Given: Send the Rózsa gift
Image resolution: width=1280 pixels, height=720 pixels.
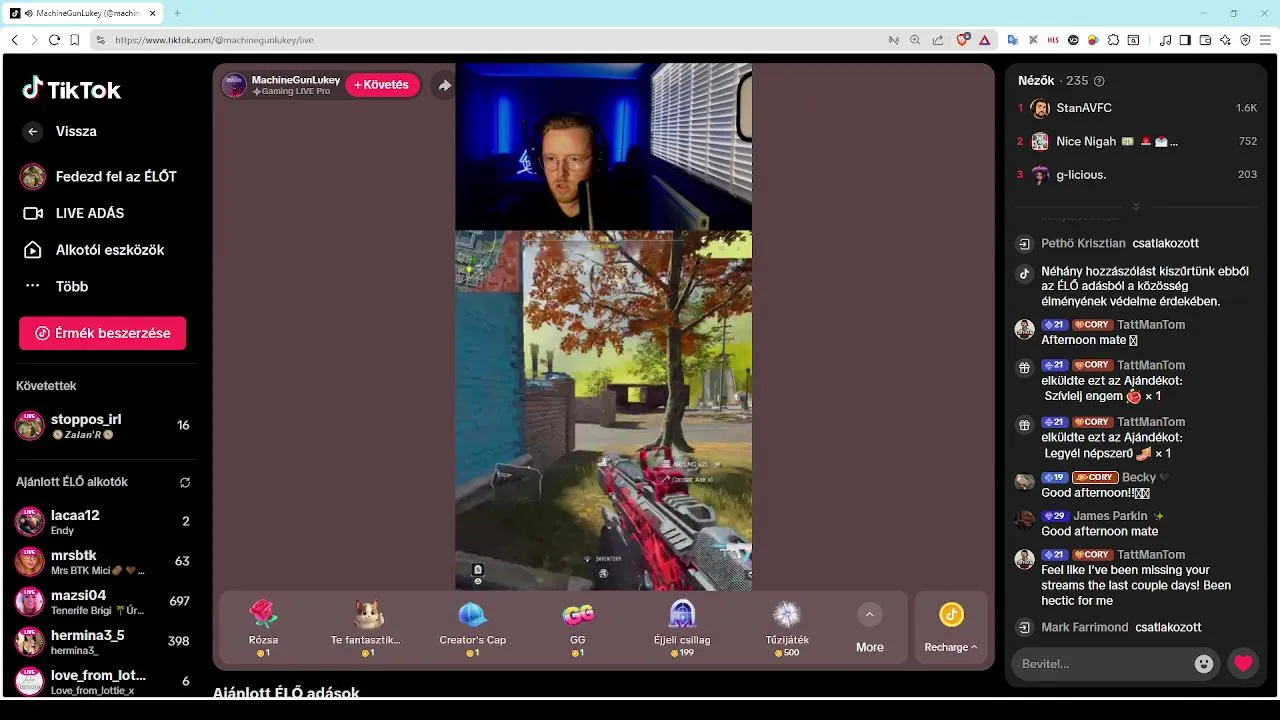Looking at the screenshot, I should [263, 628].
